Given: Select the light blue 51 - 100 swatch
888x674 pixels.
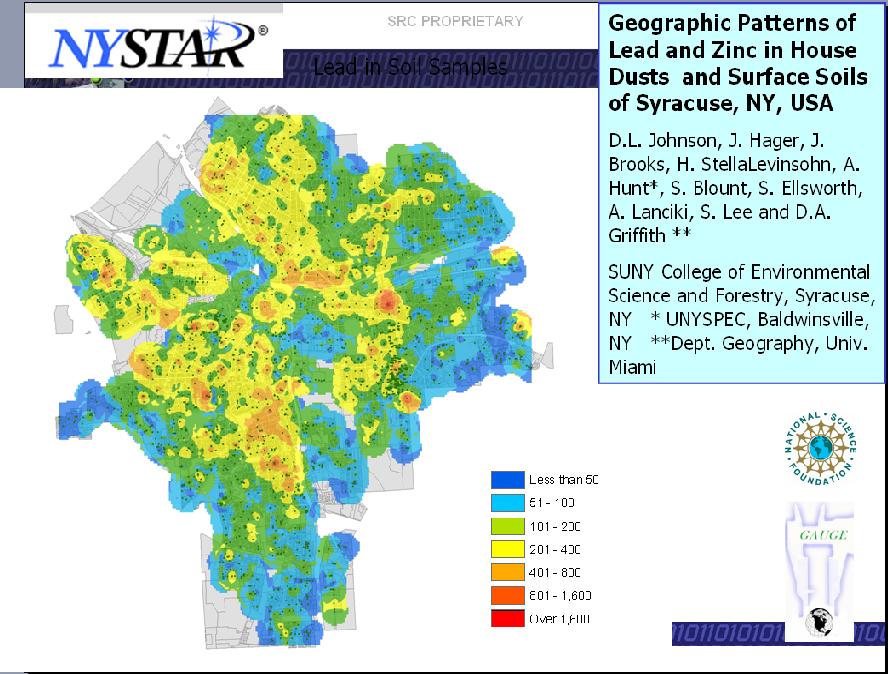Looking at the screenshot, I should pyautogui.click(x=506, y=503).
